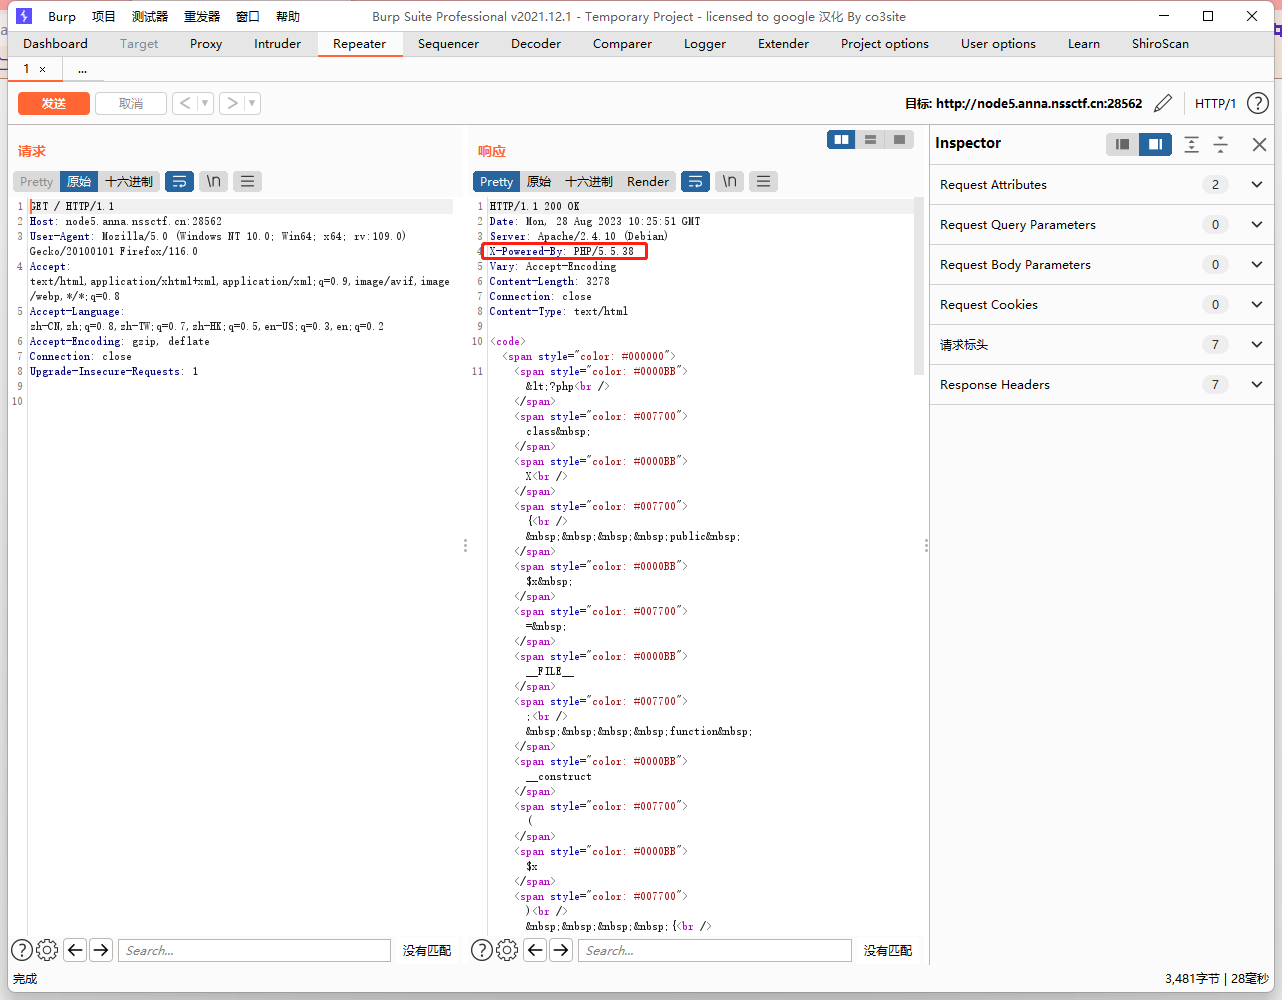This screenshot has height=1000, width=1282.
Task: Open the Dashboard tab
Action: [x=55, y=44]
